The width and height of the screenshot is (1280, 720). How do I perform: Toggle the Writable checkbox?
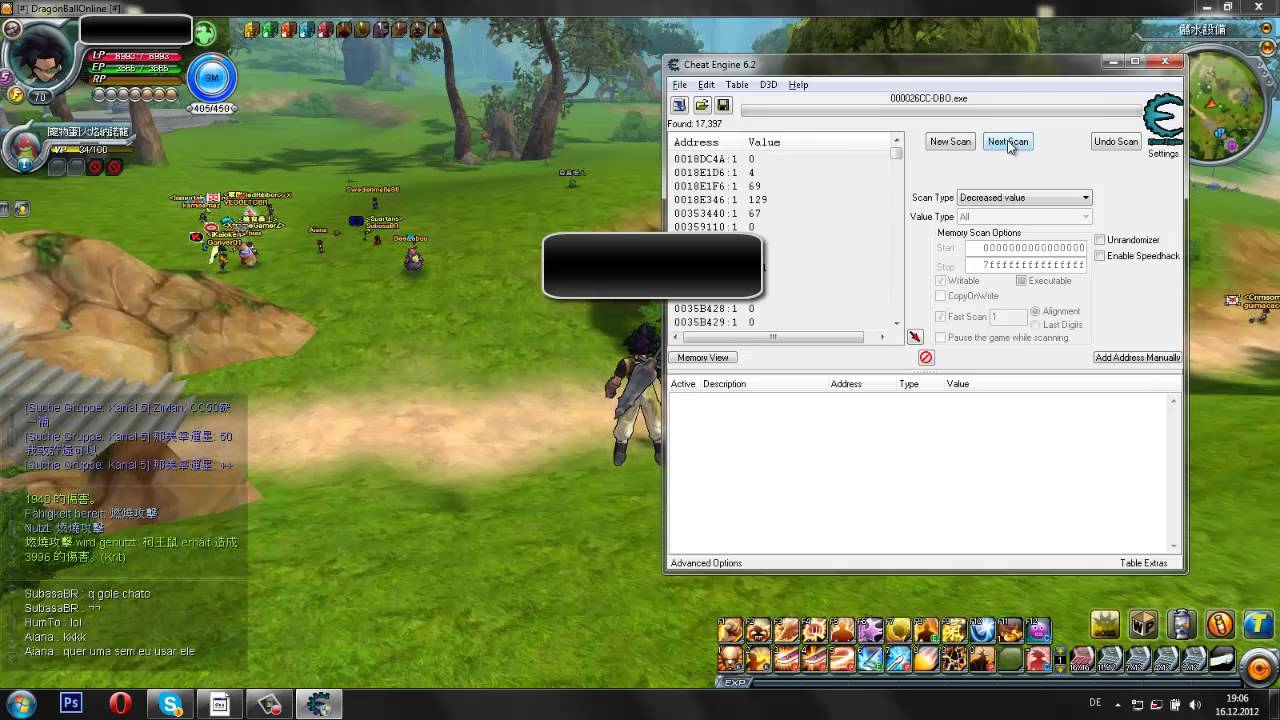[x=940, y=281]
